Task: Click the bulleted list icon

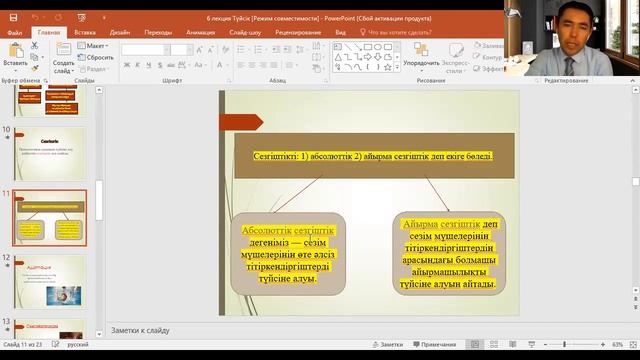Action: pos(241,49)
